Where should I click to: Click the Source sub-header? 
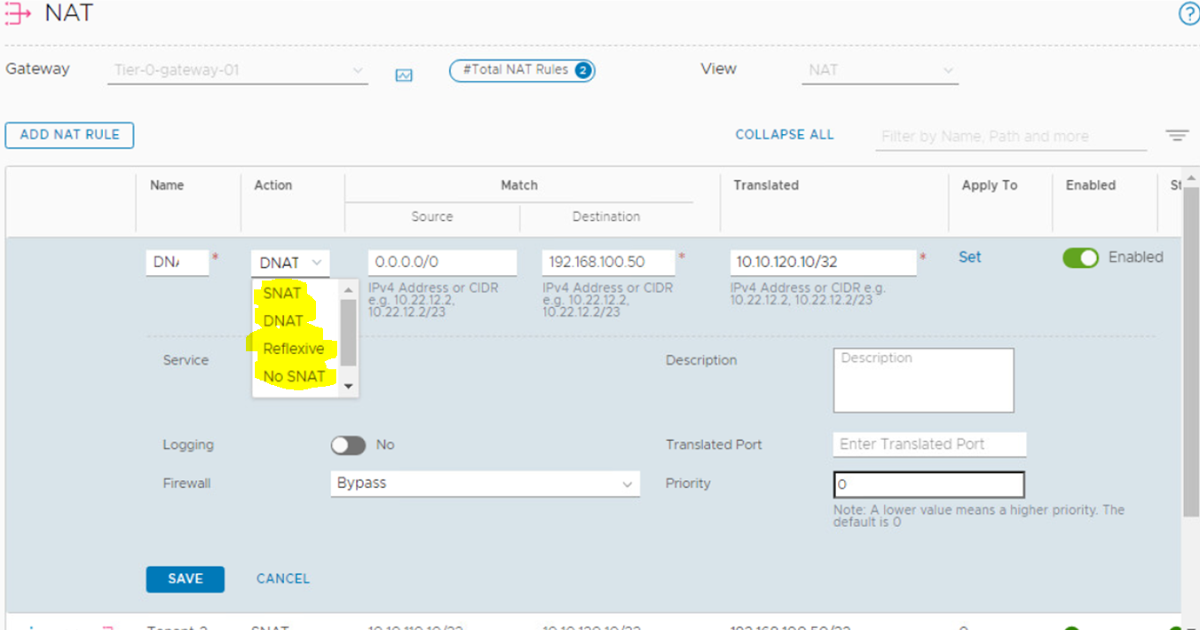[x=432, y=217]
